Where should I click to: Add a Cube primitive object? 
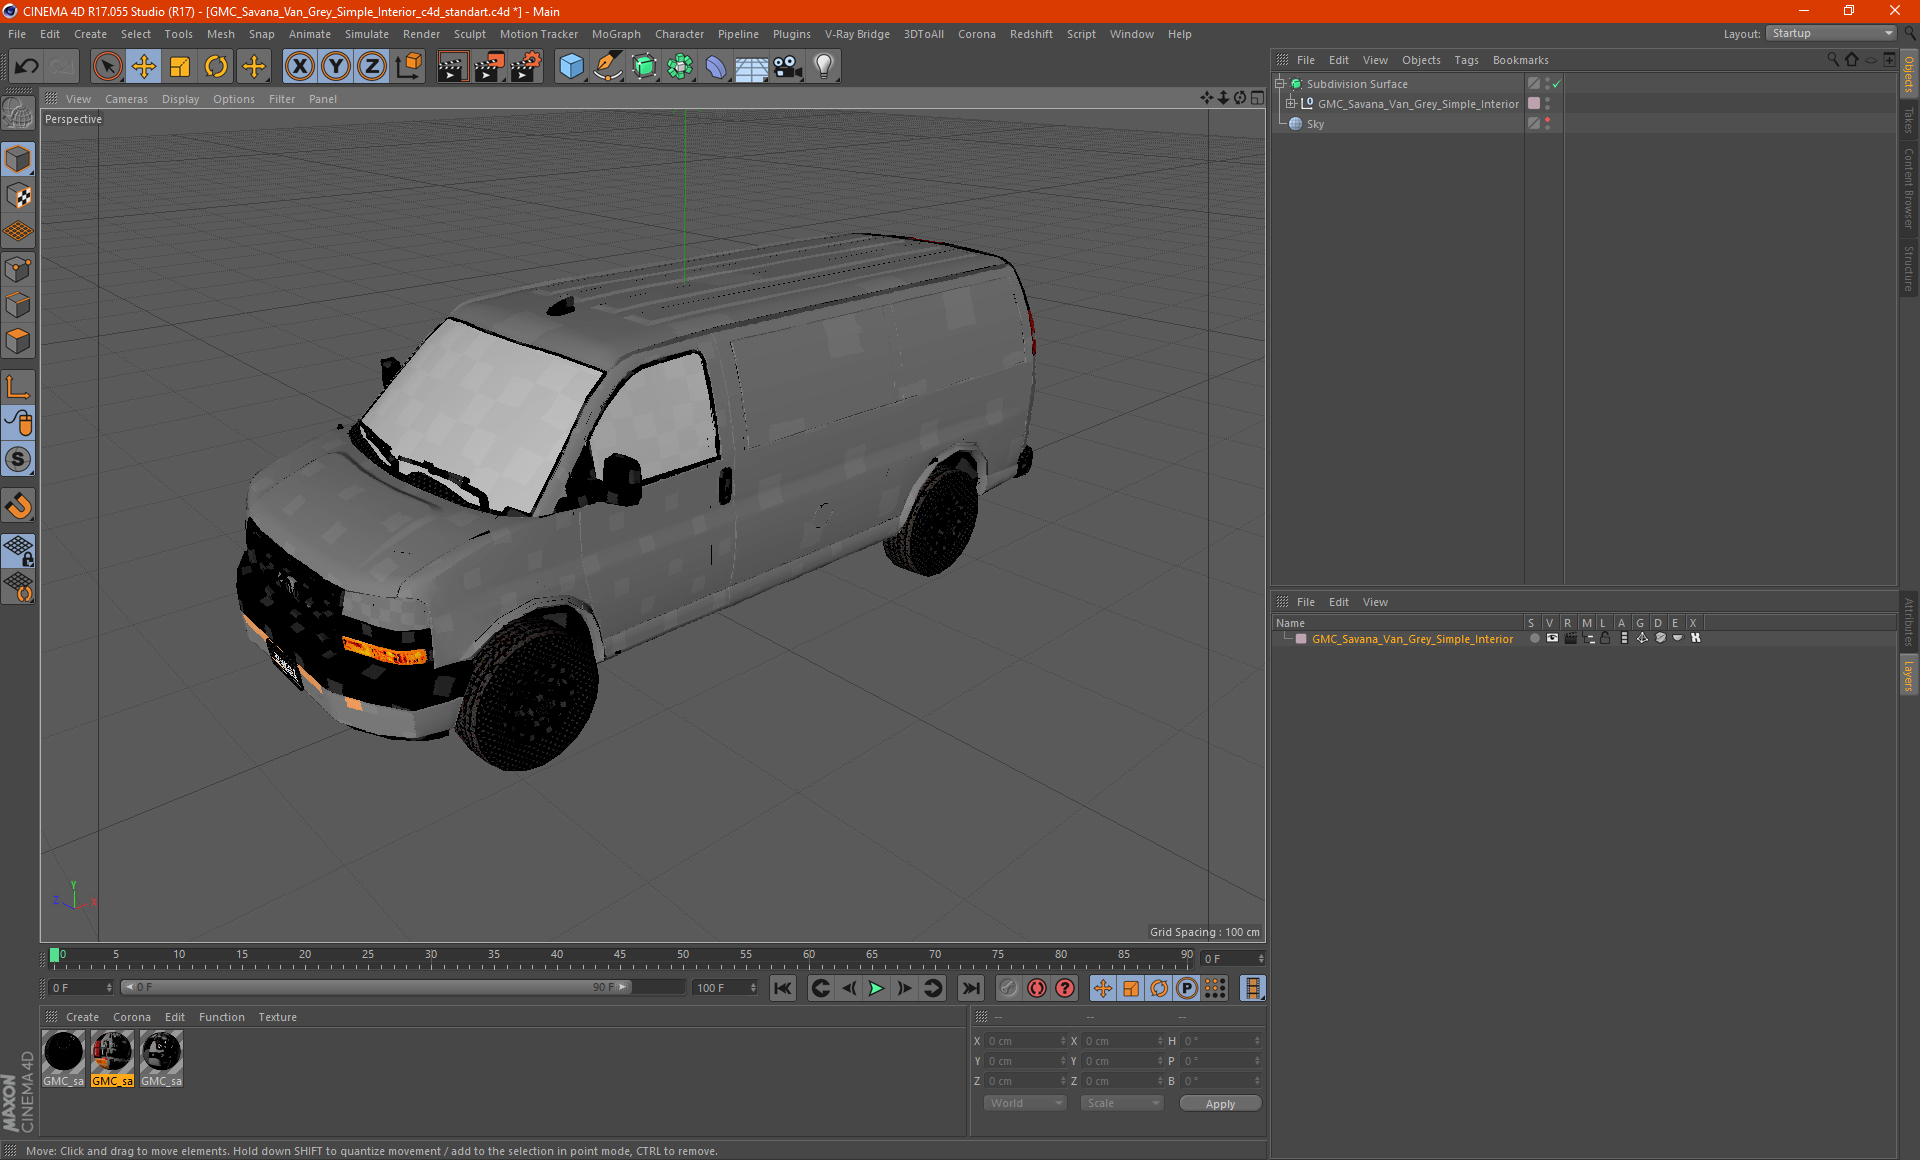571,66
